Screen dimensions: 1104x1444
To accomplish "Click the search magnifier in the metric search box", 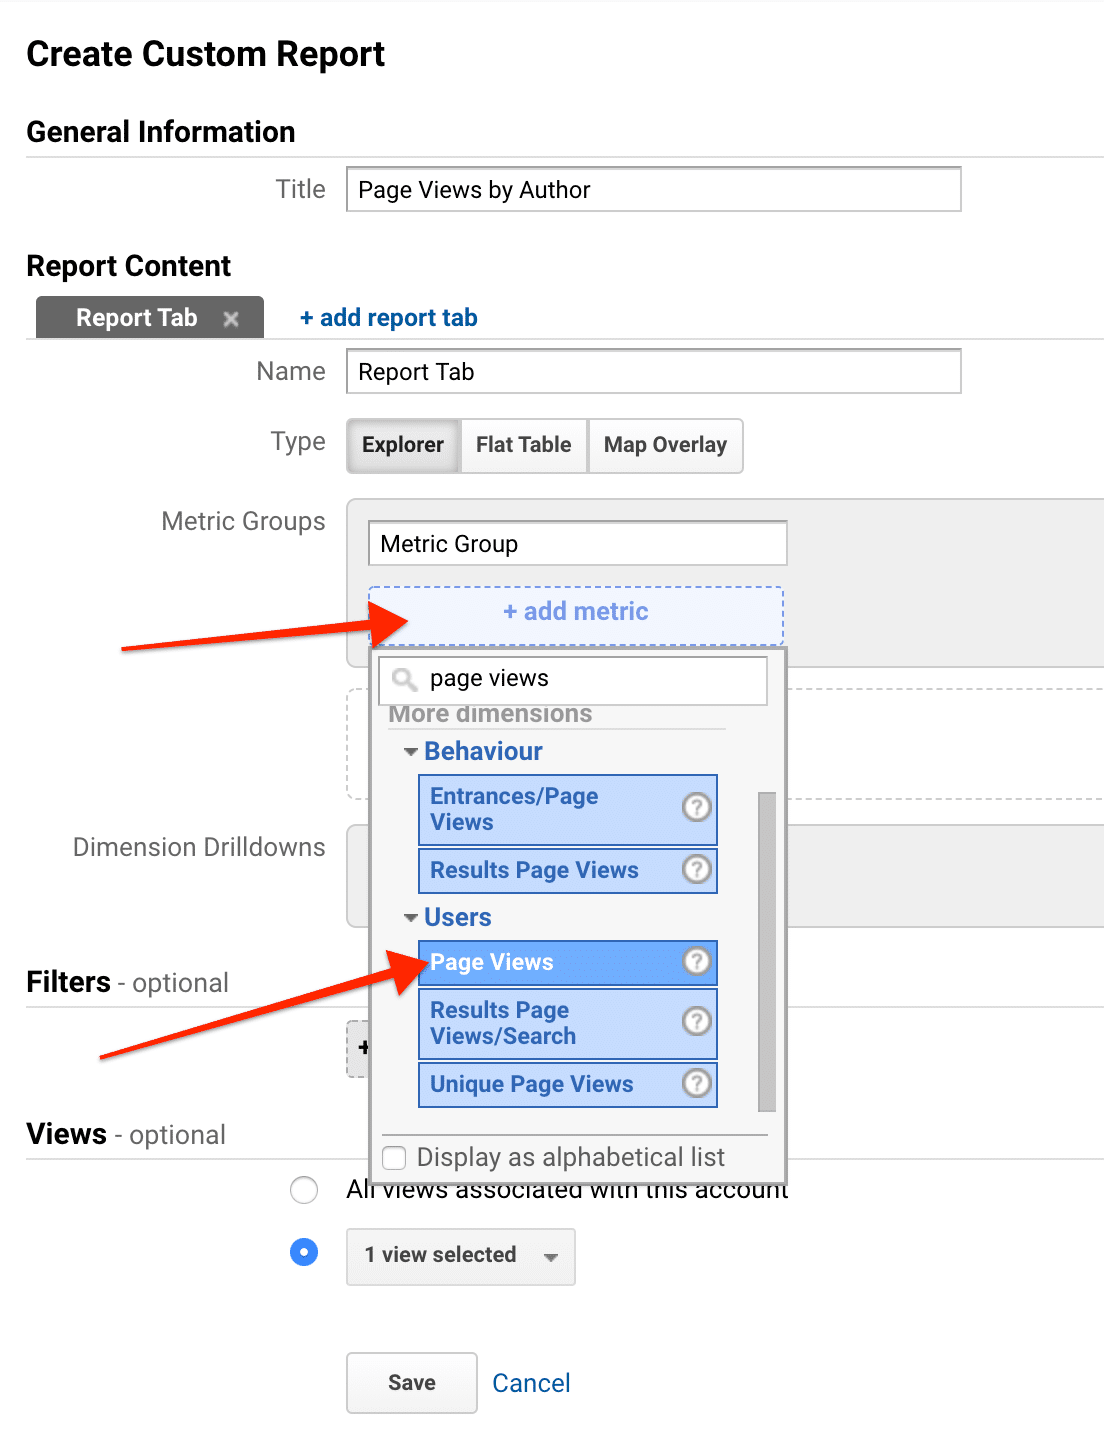I will (404, 679).
